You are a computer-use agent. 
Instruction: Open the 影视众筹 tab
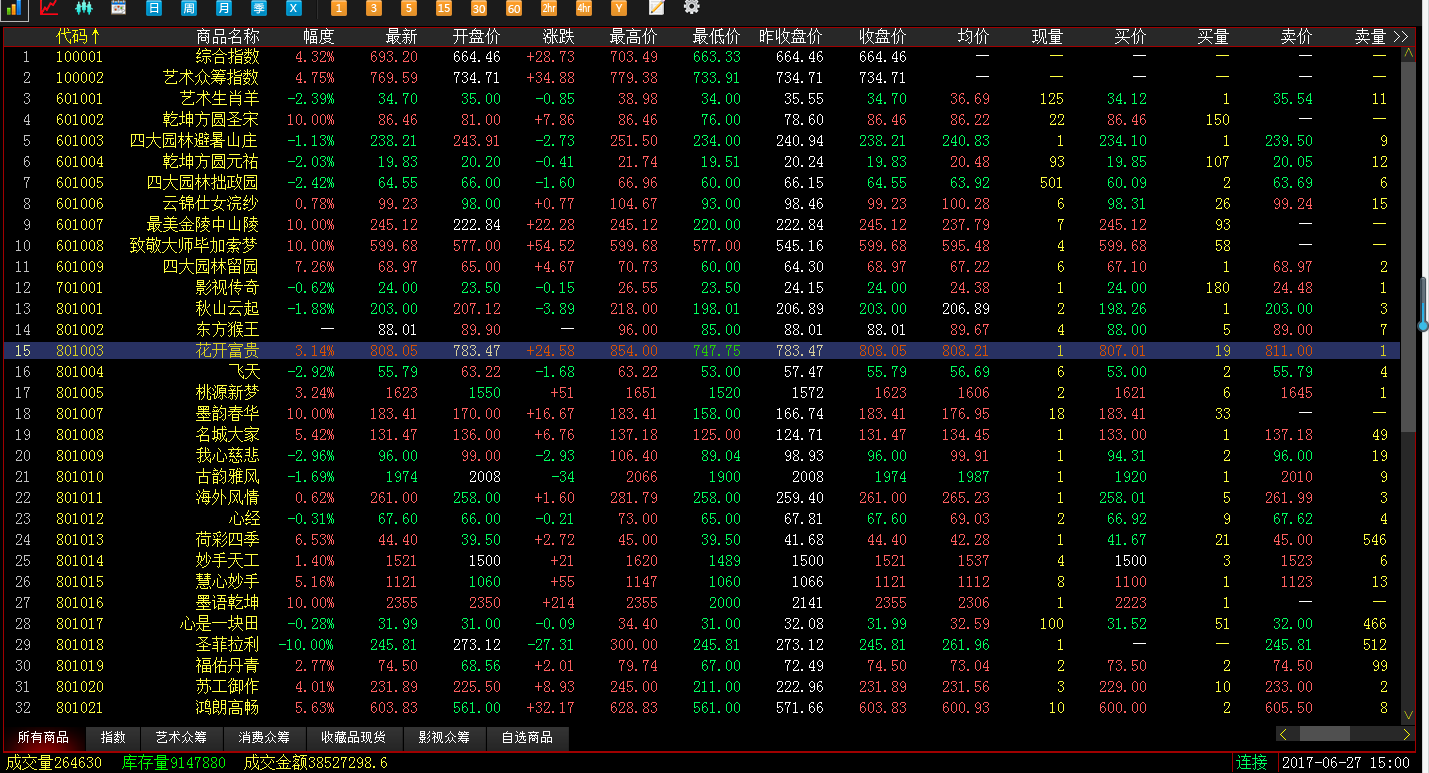point(444,738)
